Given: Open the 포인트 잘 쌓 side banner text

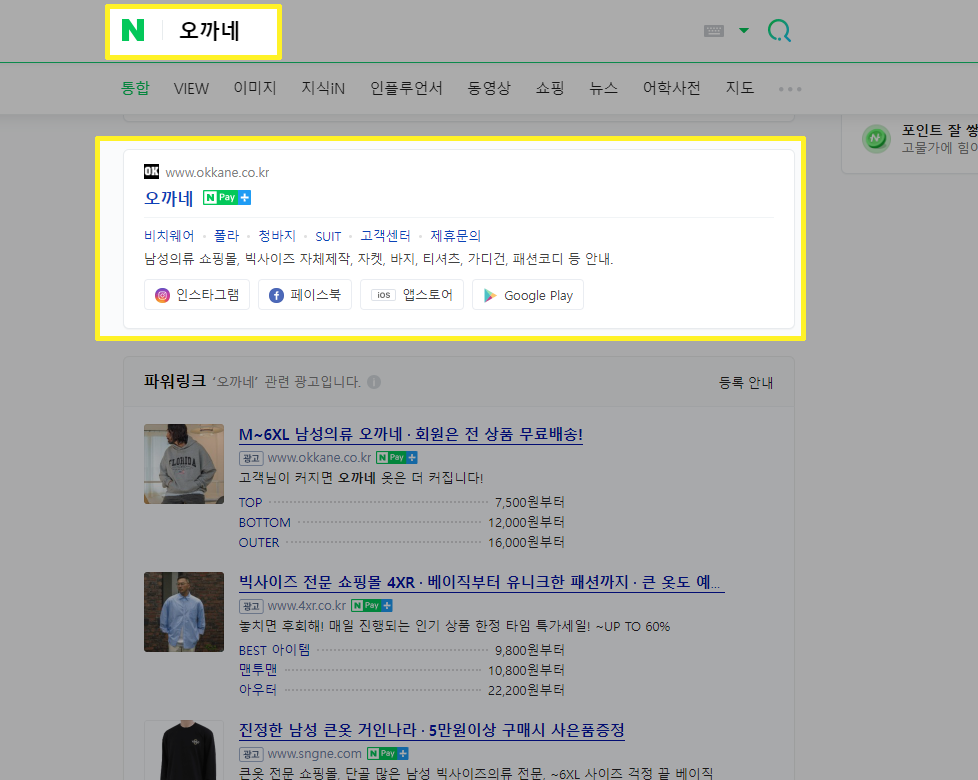Looking at the screenshot, I should [939, 130].
